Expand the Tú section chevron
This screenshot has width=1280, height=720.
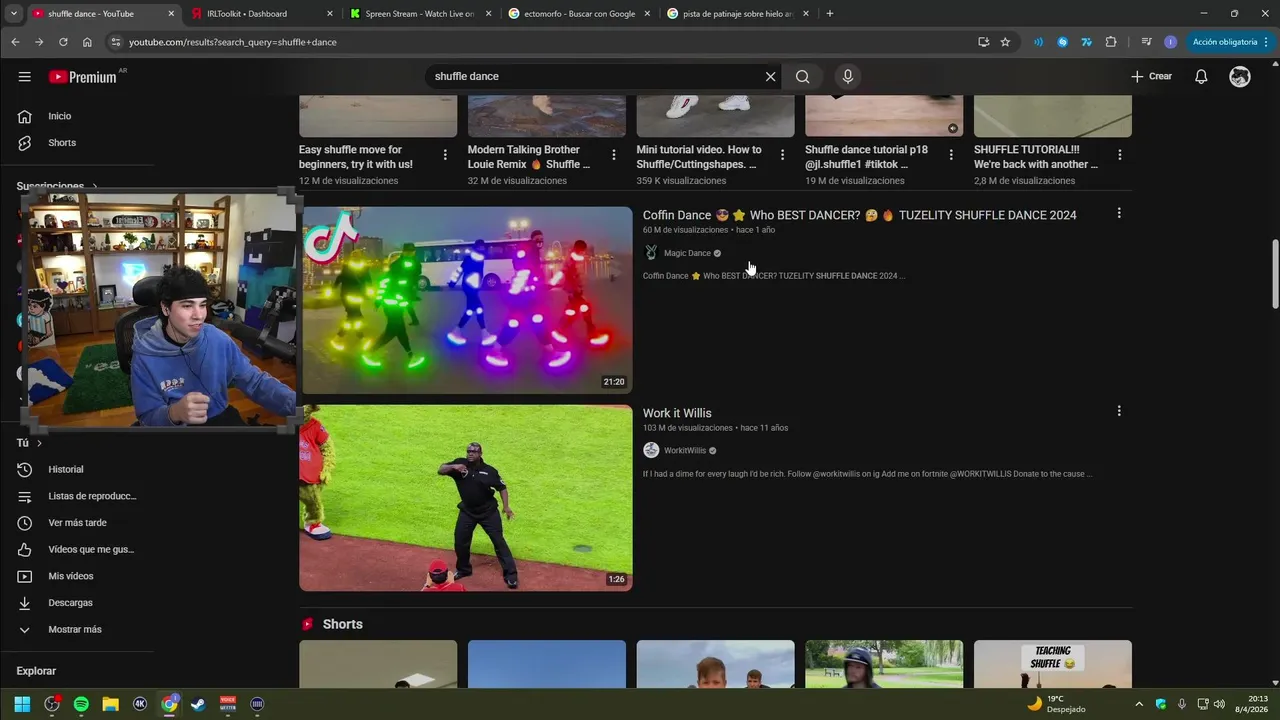[39, 443]
